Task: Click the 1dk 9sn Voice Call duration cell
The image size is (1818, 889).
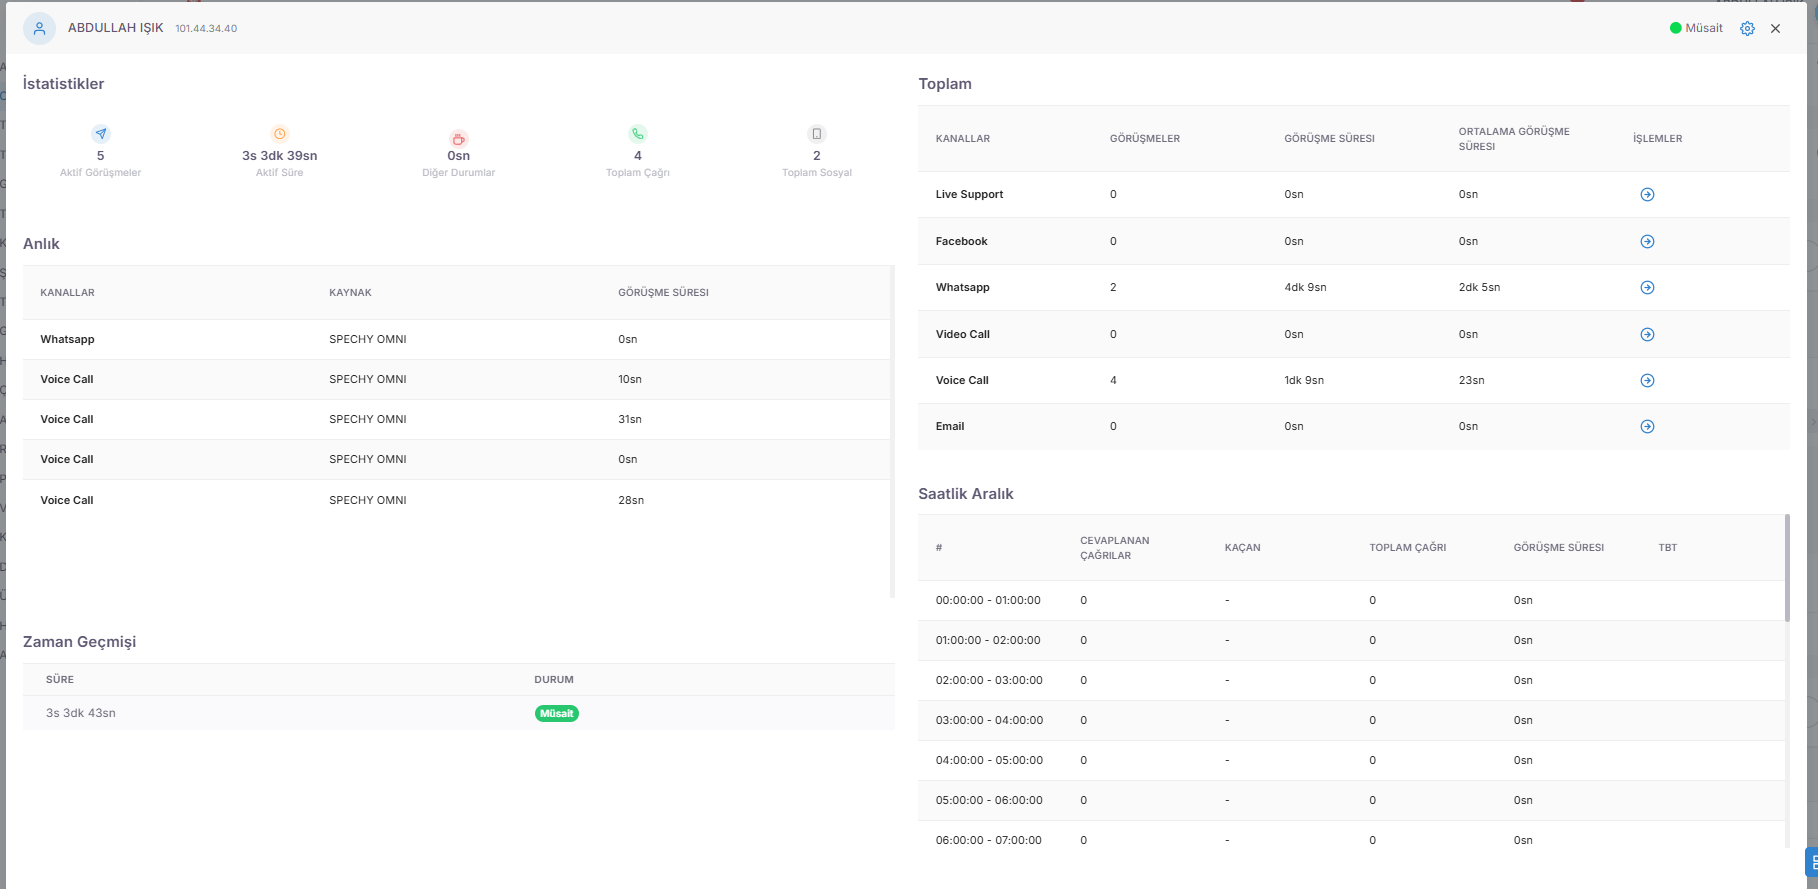Action: (x=1304, y=380)
